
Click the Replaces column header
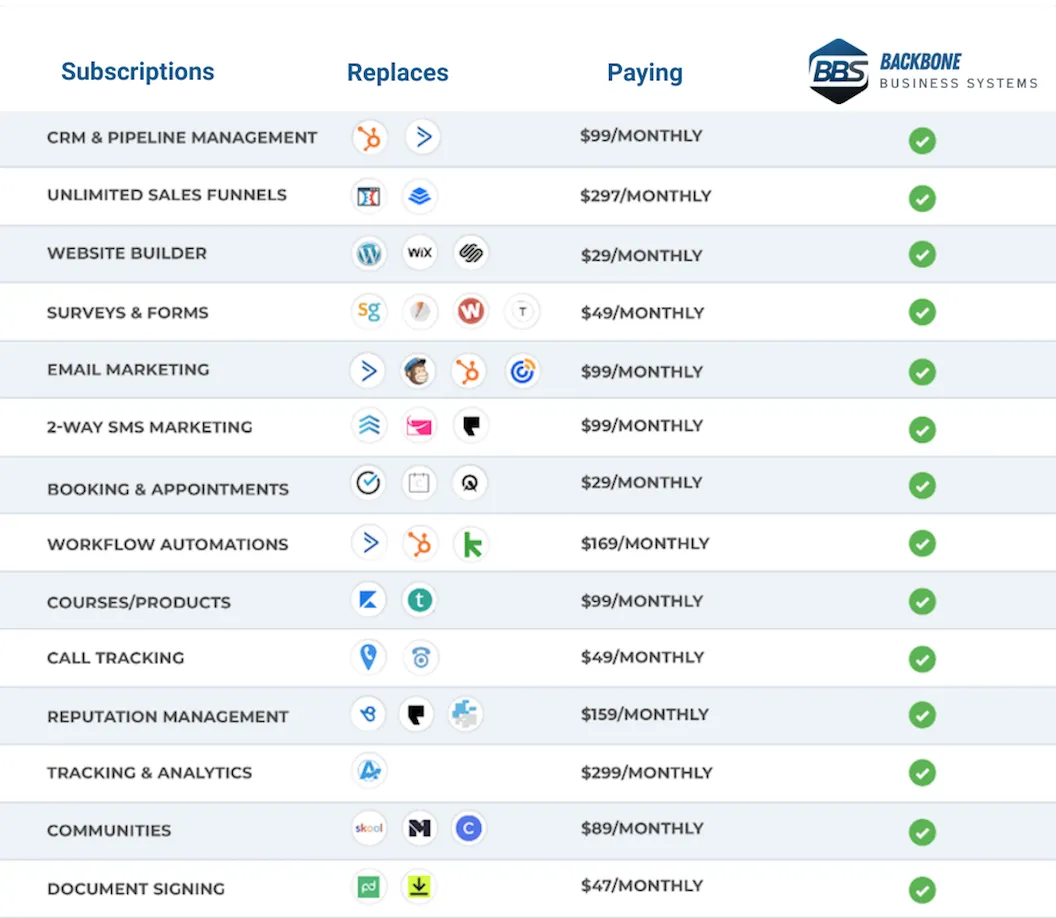[x=397, y=72]
